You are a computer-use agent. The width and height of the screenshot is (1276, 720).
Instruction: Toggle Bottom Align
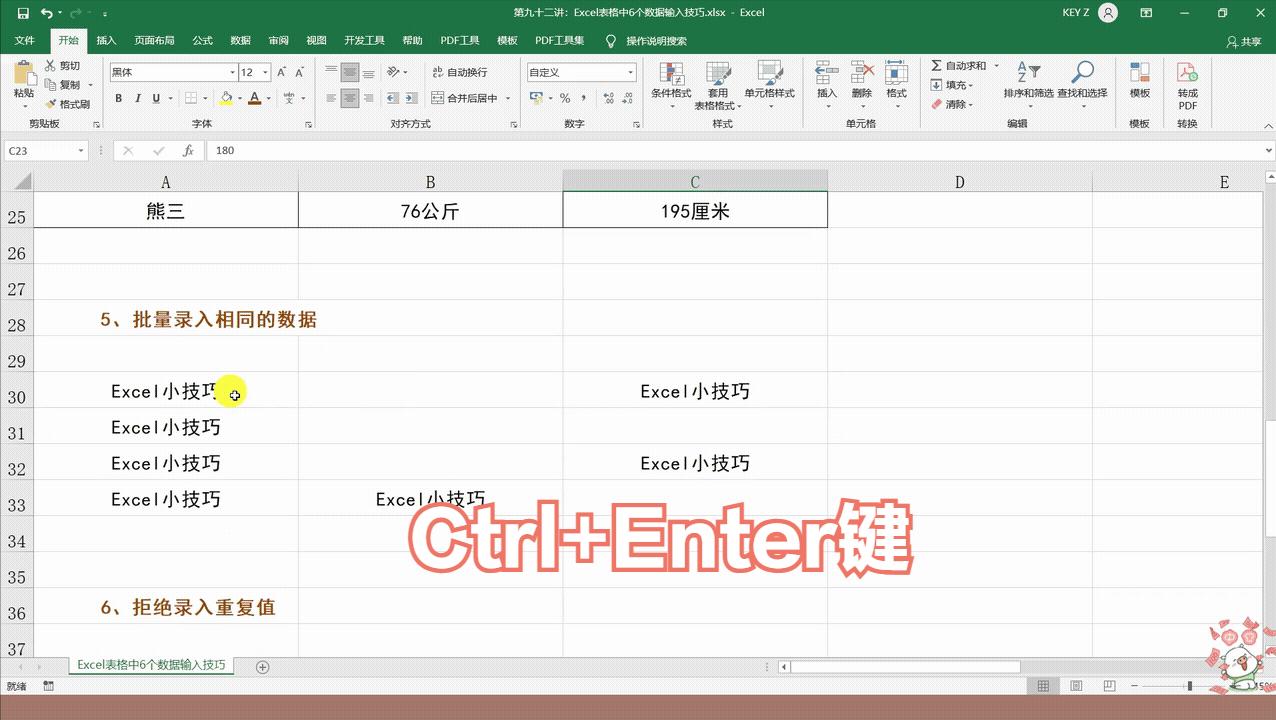pyautogui.click(x=368, y=72)
